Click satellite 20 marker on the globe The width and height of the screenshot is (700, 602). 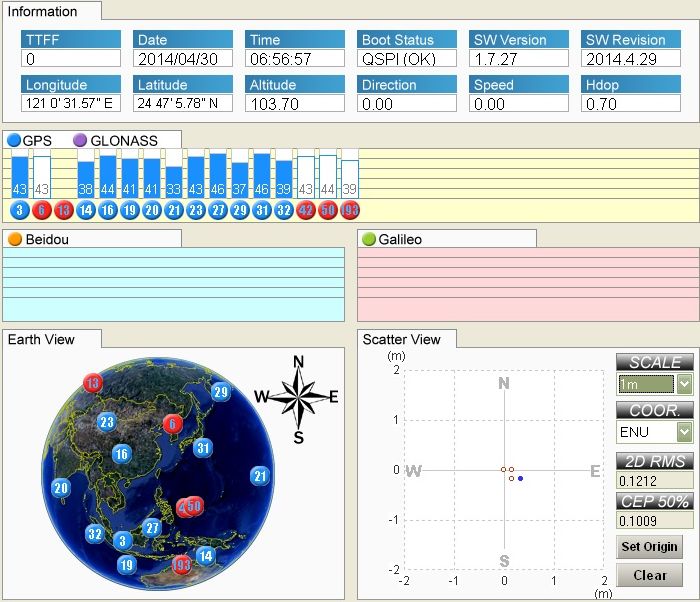tap(61, 489)
